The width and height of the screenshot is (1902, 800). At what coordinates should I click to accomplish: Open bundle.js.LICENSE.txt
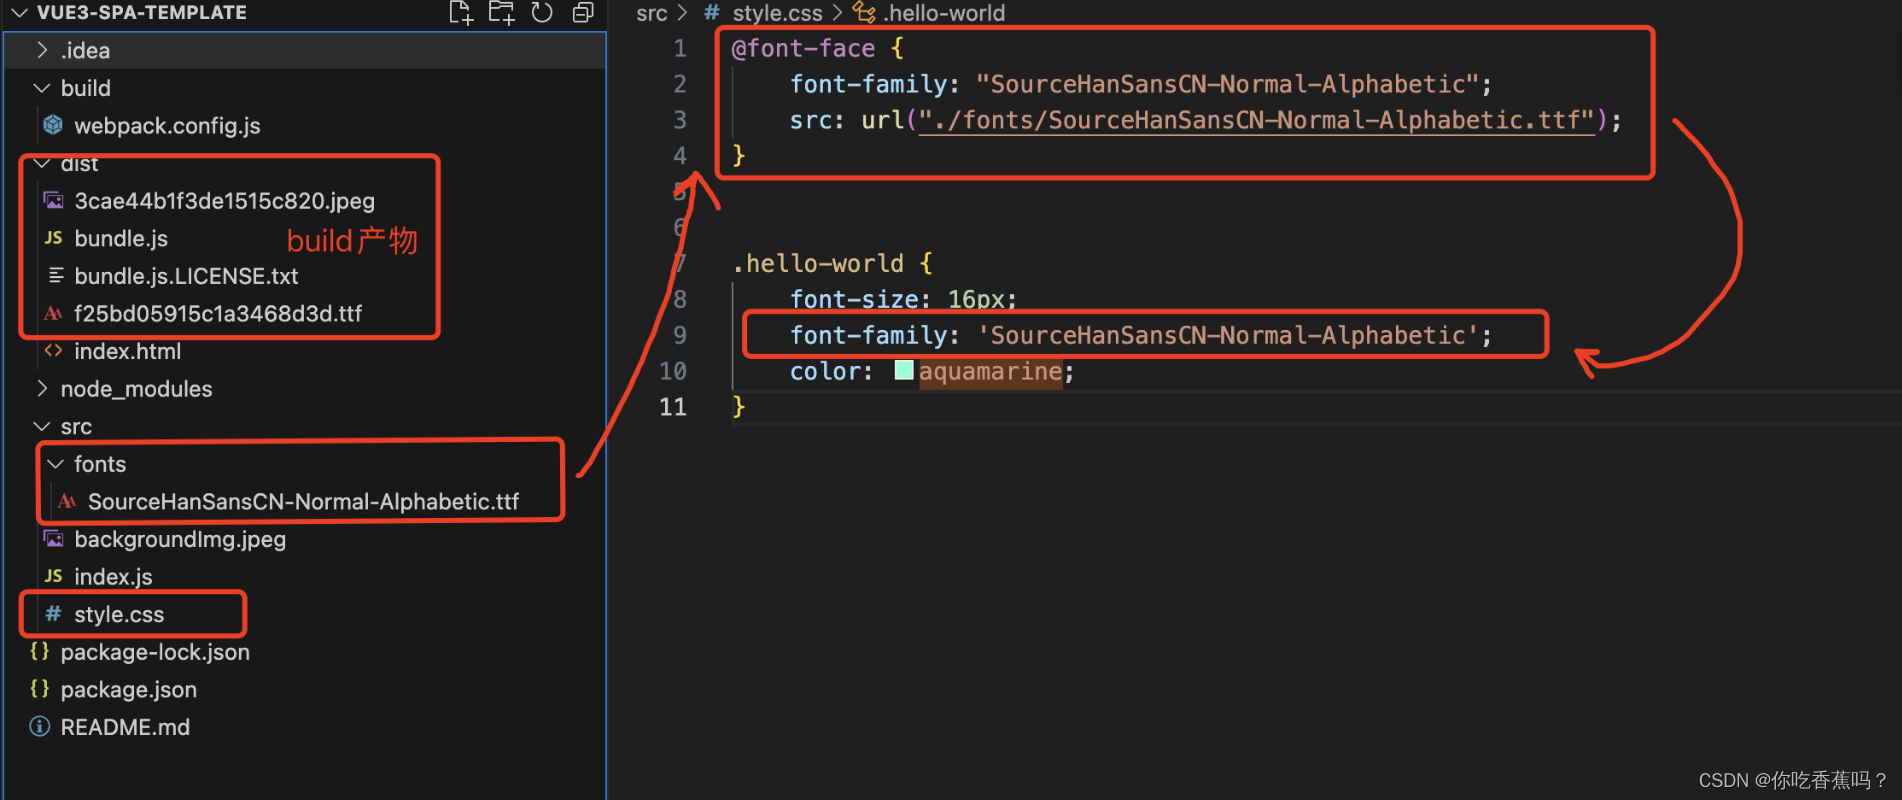coord(186,276)
